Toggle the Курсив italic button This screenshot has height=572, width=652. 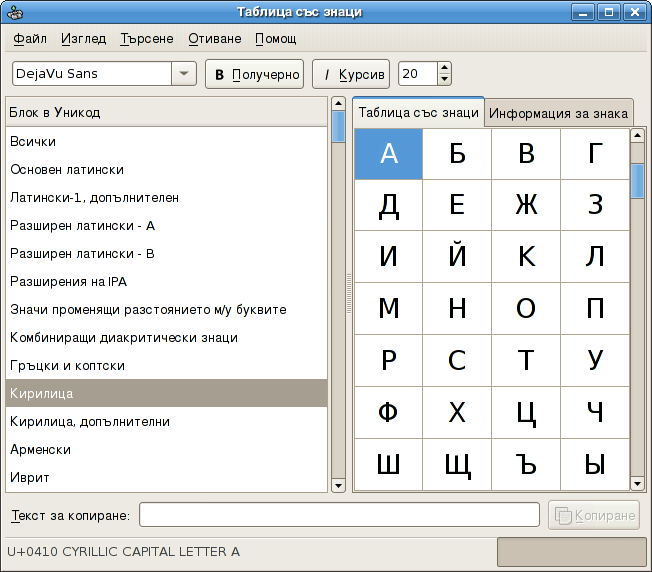[x=350, y=74]
